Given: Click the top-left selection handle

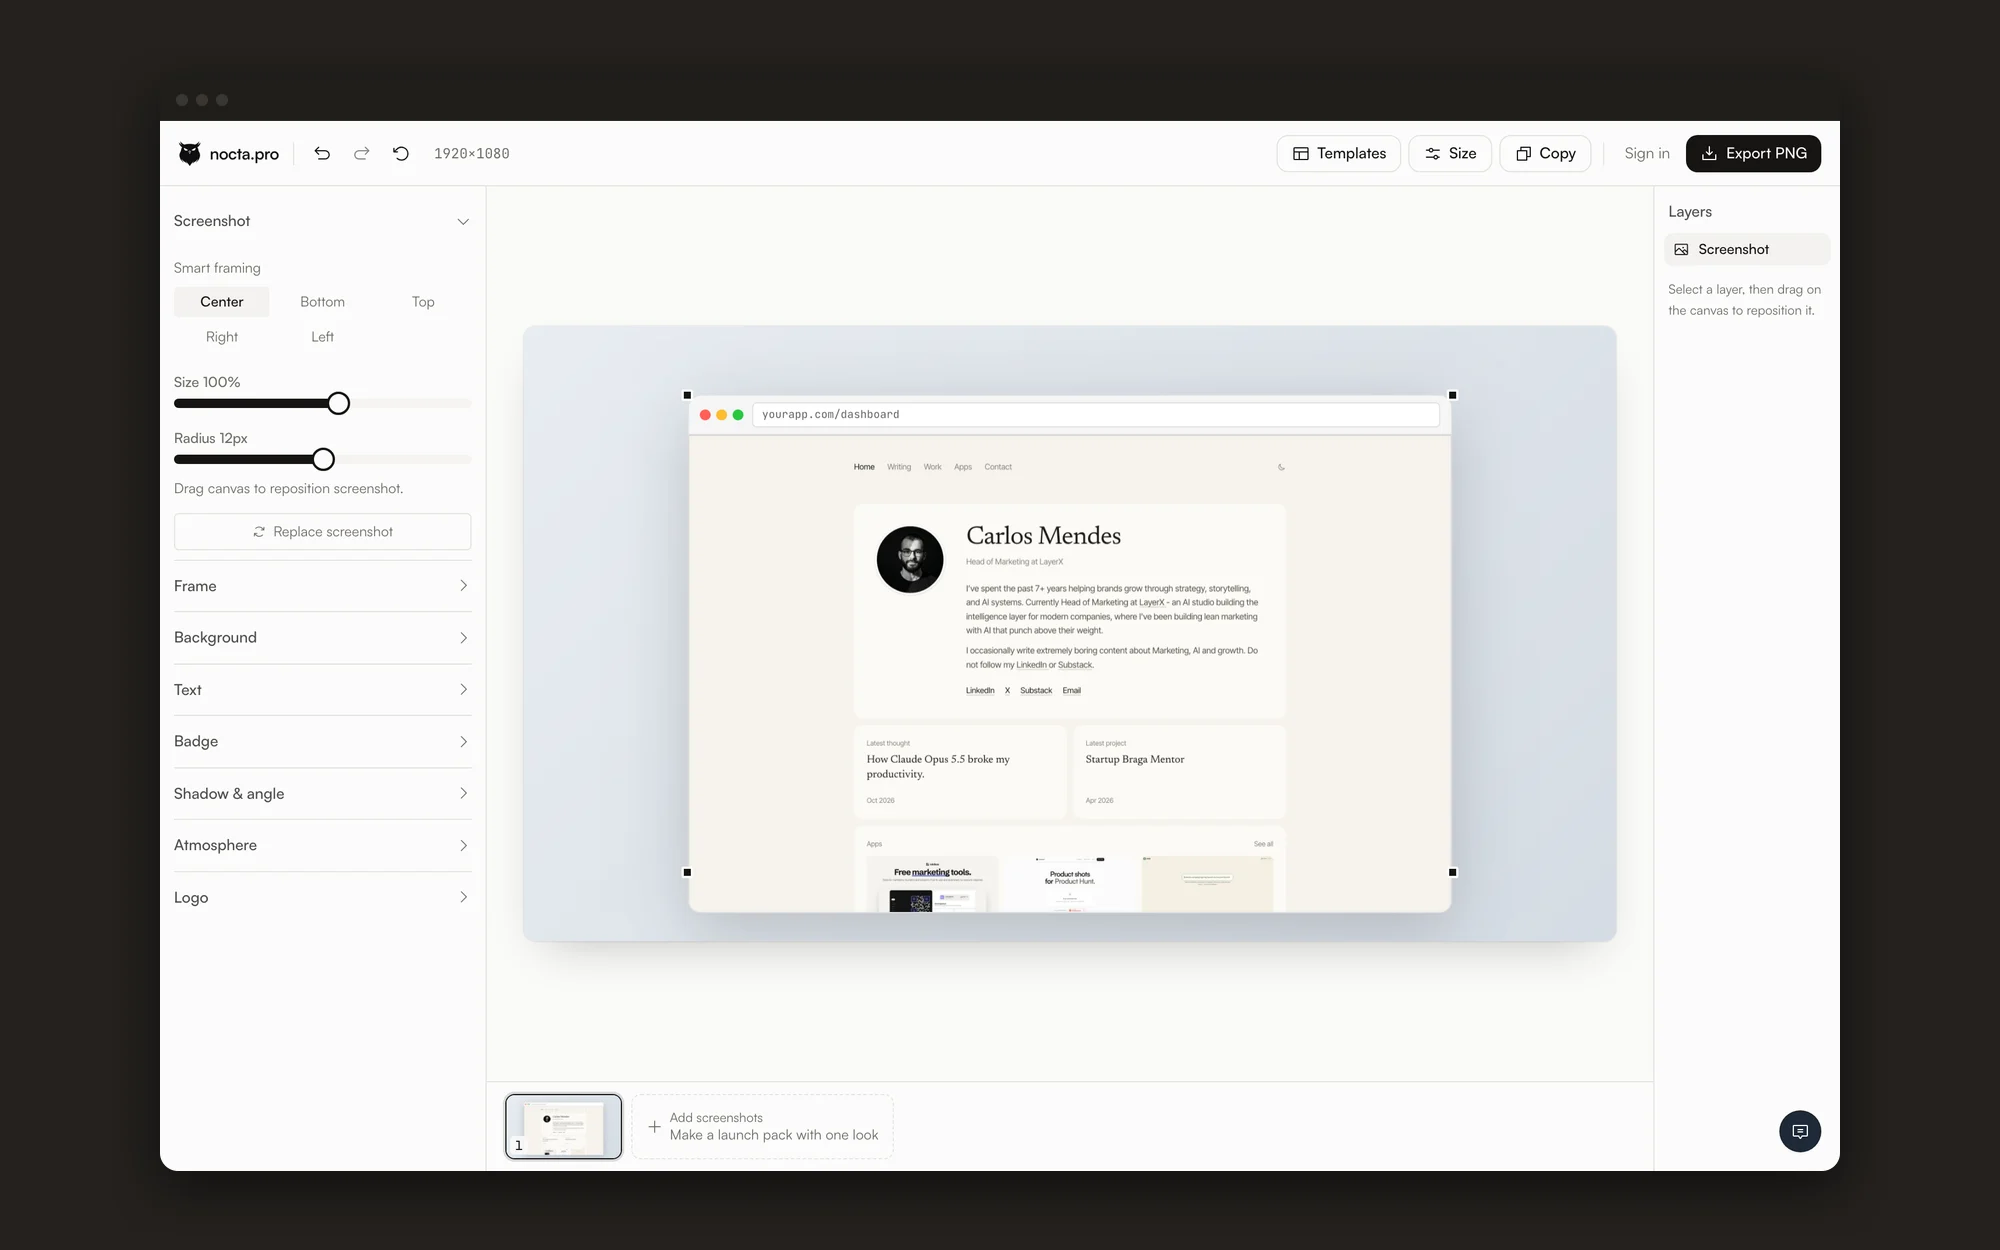Looking at the screenshot, I should point(687,395).
